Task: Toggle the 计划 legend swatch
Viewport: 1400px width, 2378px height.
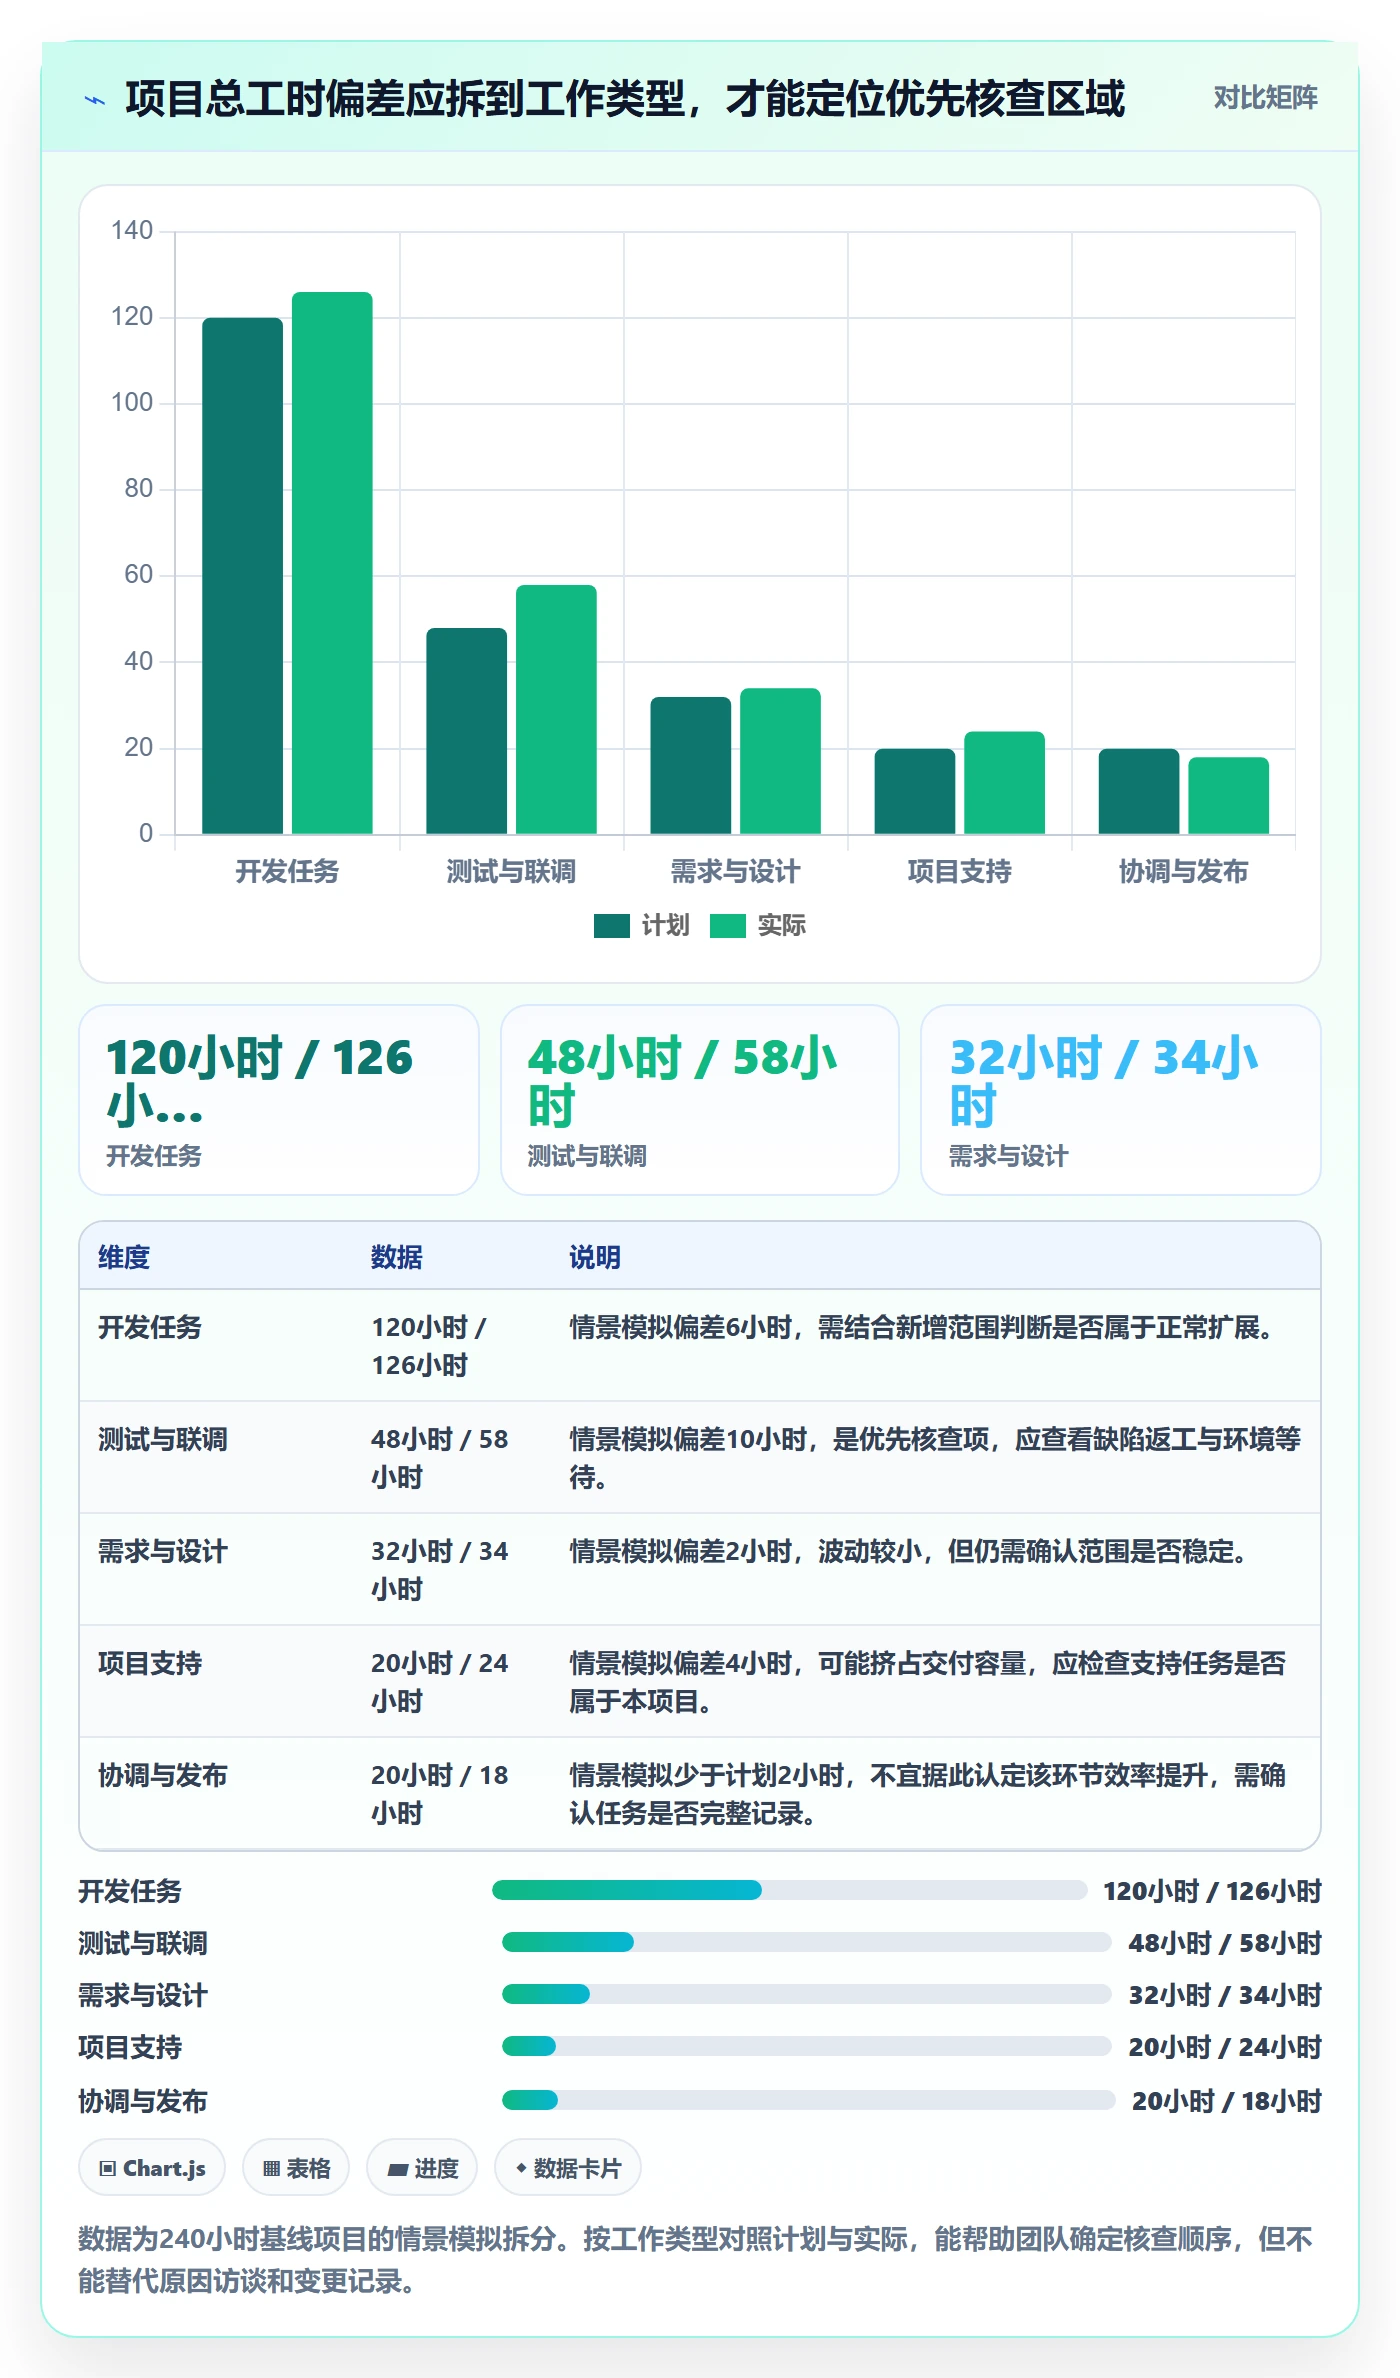Action: (x=611, y=926)
